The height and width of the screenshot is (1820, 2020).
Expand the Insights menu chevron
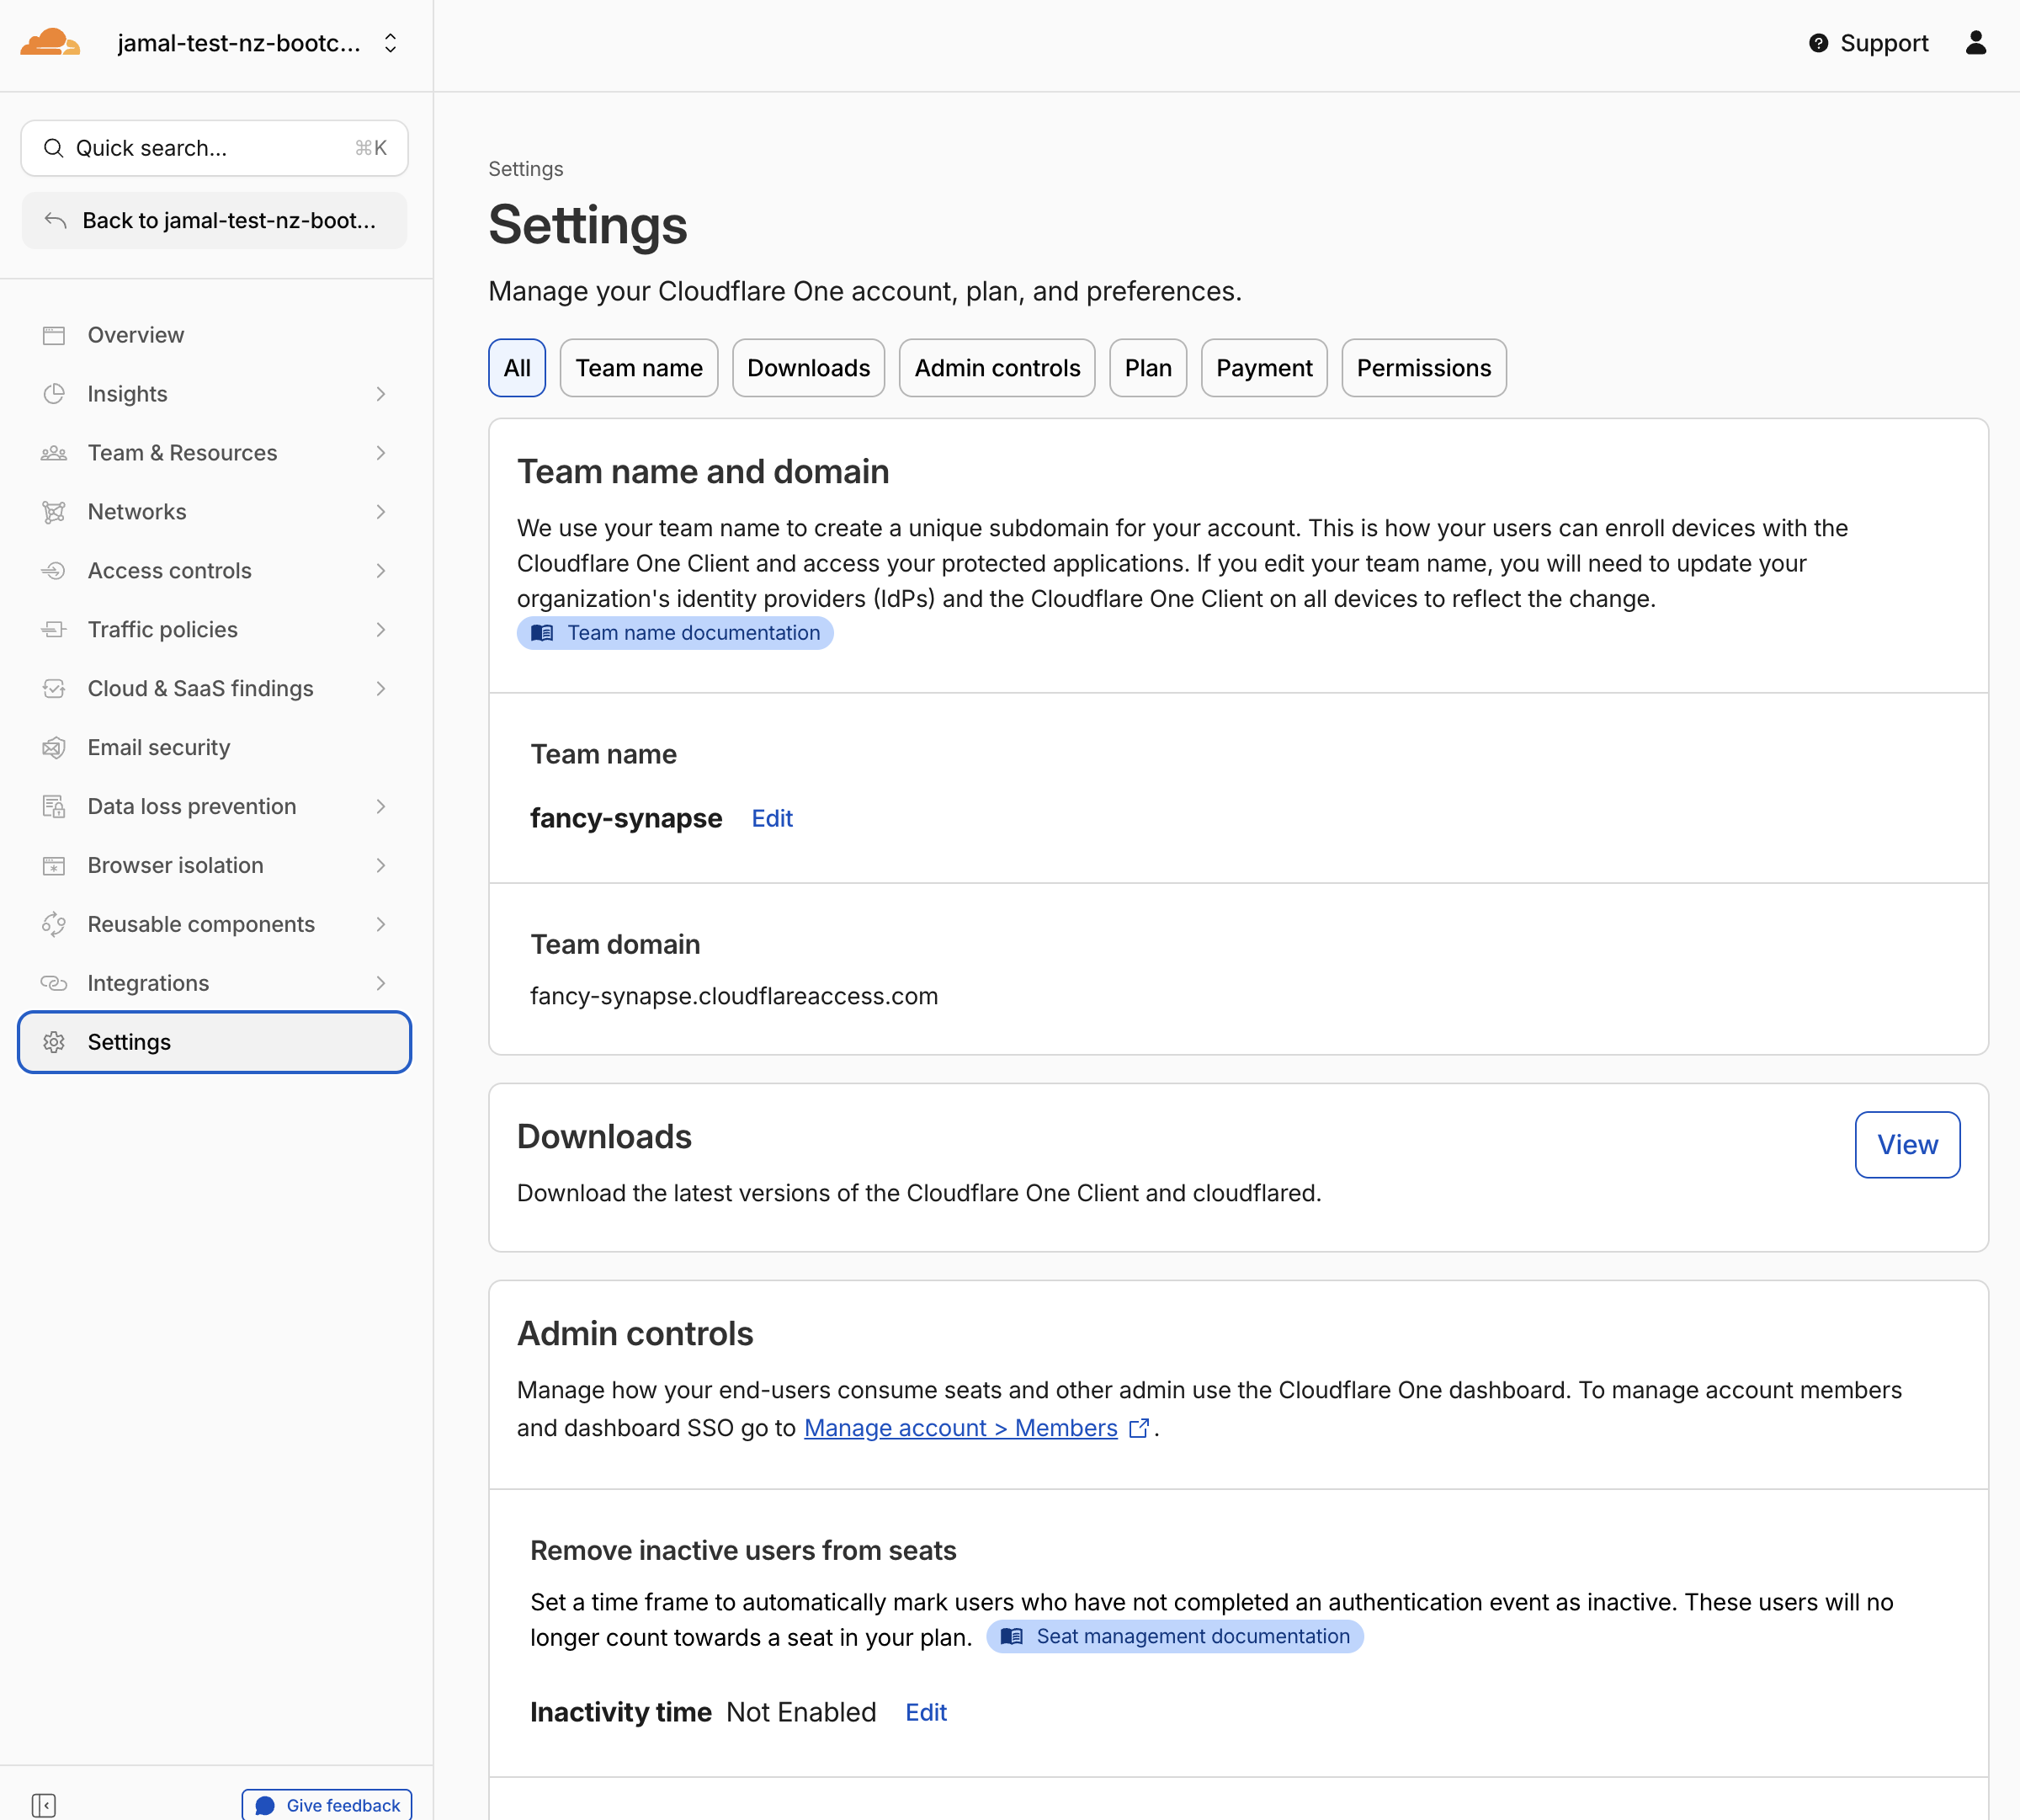(x=381, y=394)
